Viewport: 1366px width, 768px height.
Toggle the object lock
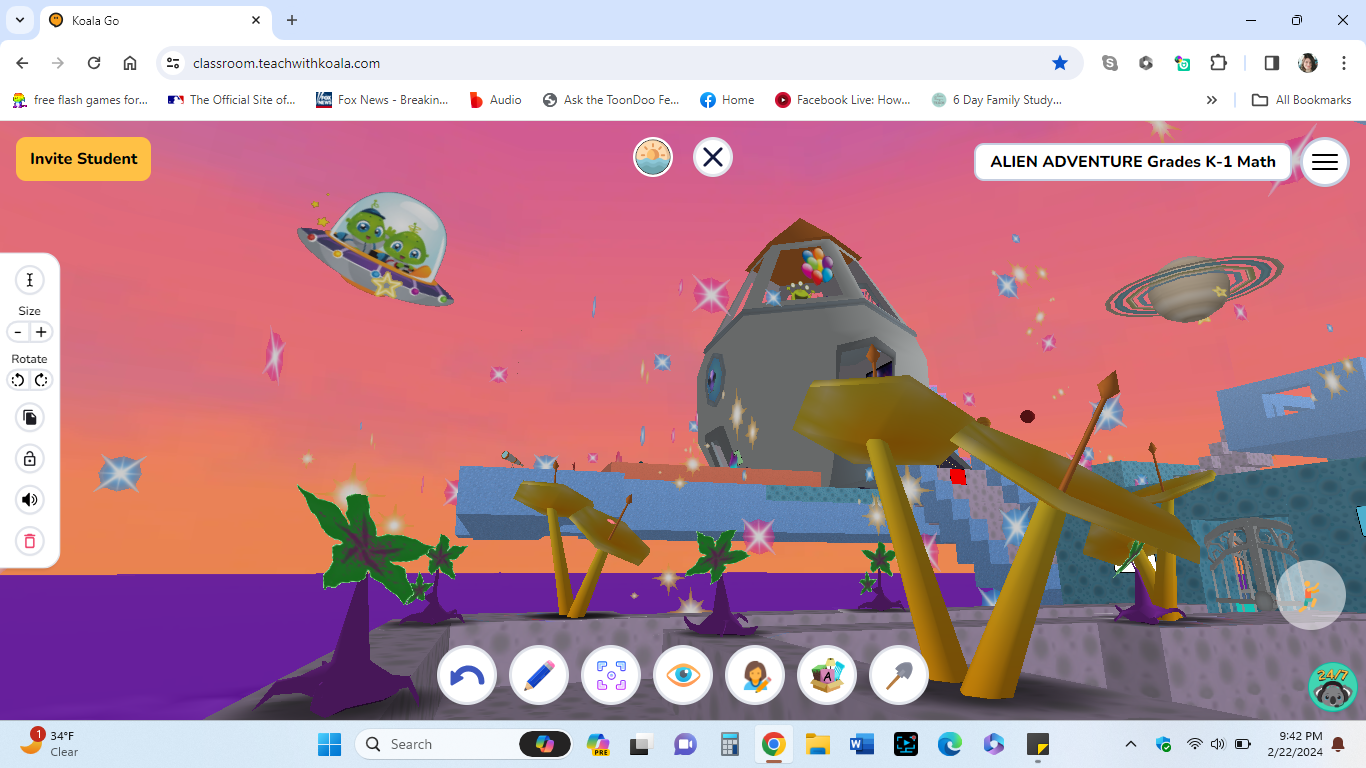tap(29, 458)
